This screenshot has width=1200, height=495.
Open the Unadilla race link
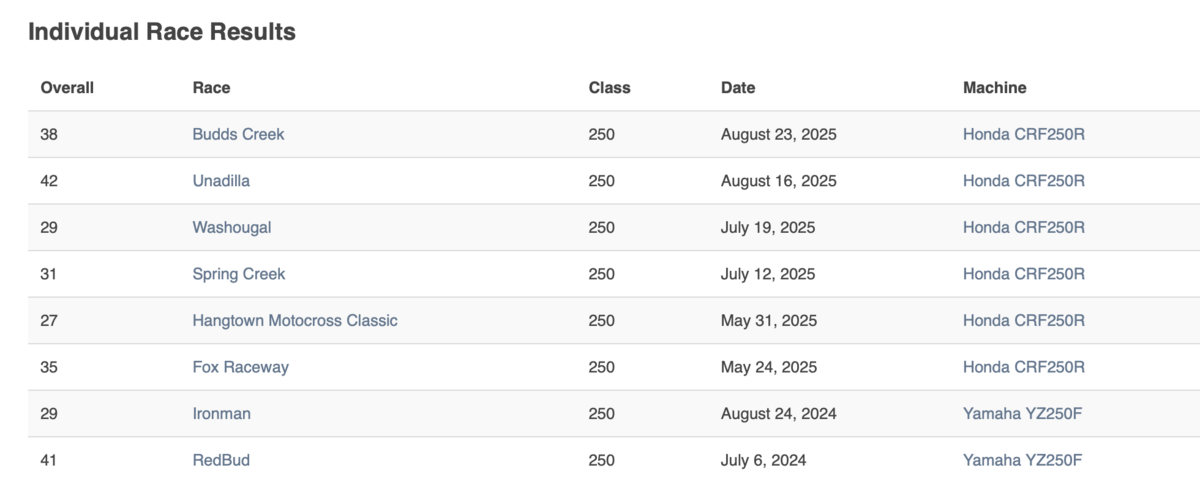[221, 181]
